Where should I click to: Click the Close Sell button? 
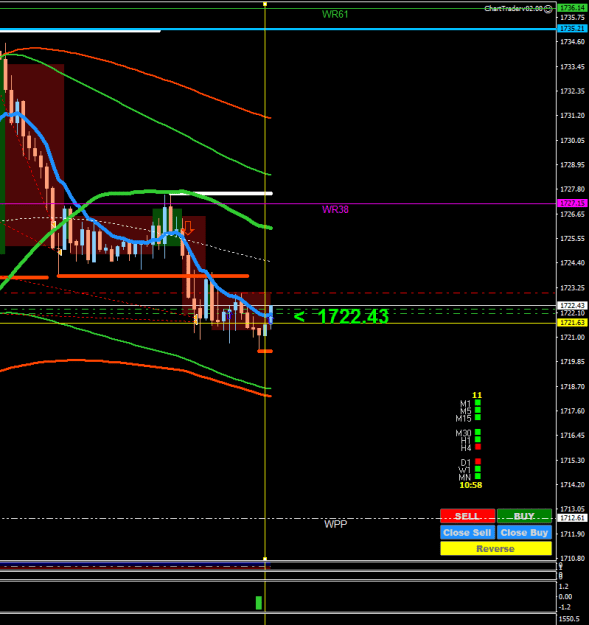[x=467, y=533]
